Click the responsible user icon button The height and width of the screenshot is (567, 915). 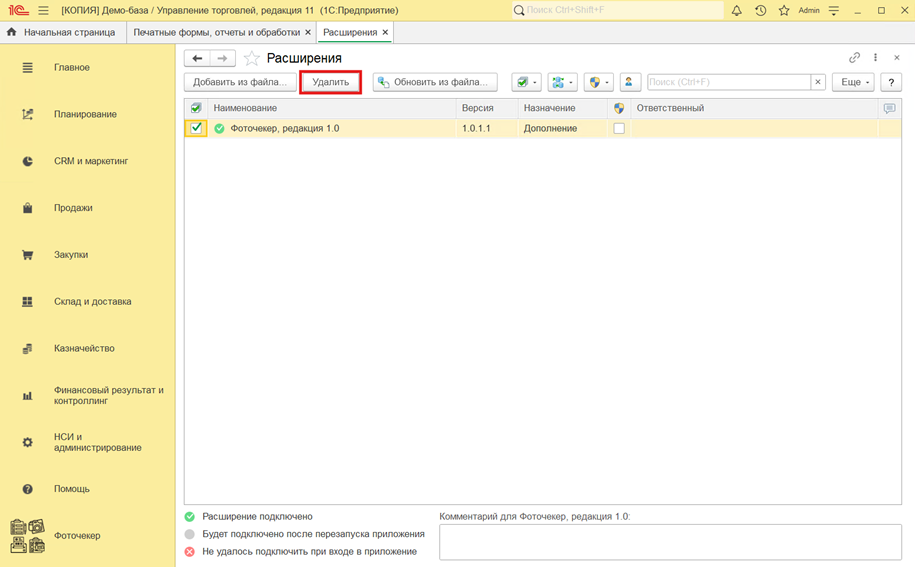pyautogui.click(x=629, y=82)
